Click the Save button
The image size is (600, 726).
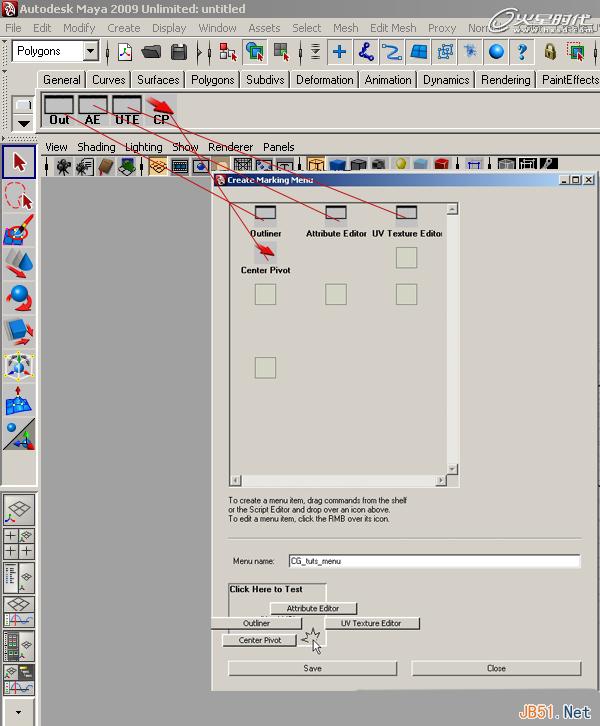click(x=312, y=668)
